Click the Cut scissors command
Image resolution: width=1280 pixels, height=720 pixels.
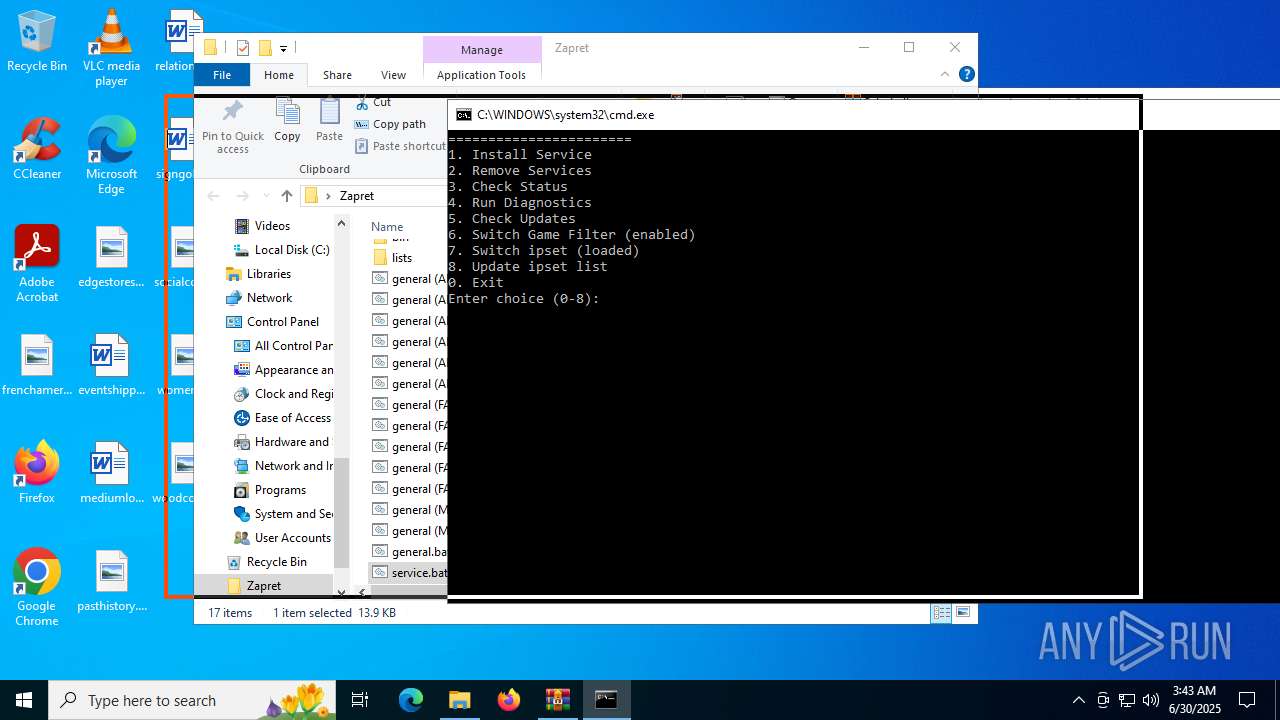[374, 102]
